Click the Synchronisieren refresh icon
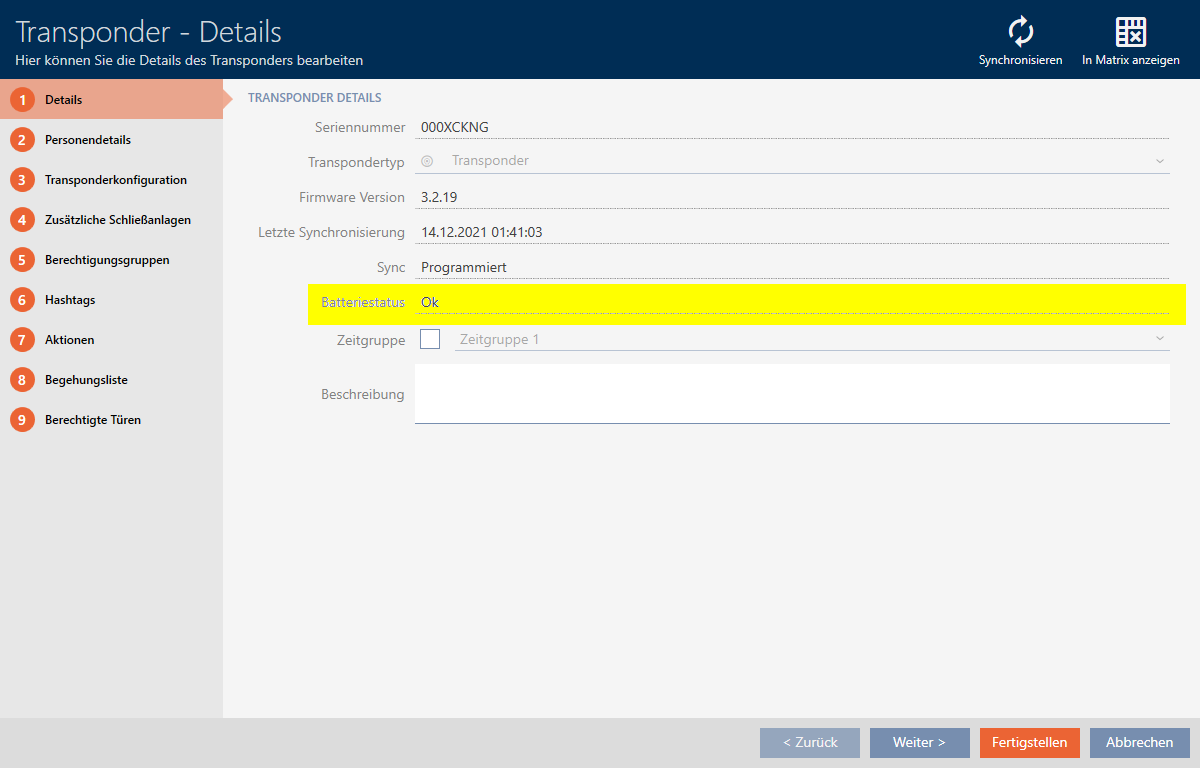 point(1020,32)
